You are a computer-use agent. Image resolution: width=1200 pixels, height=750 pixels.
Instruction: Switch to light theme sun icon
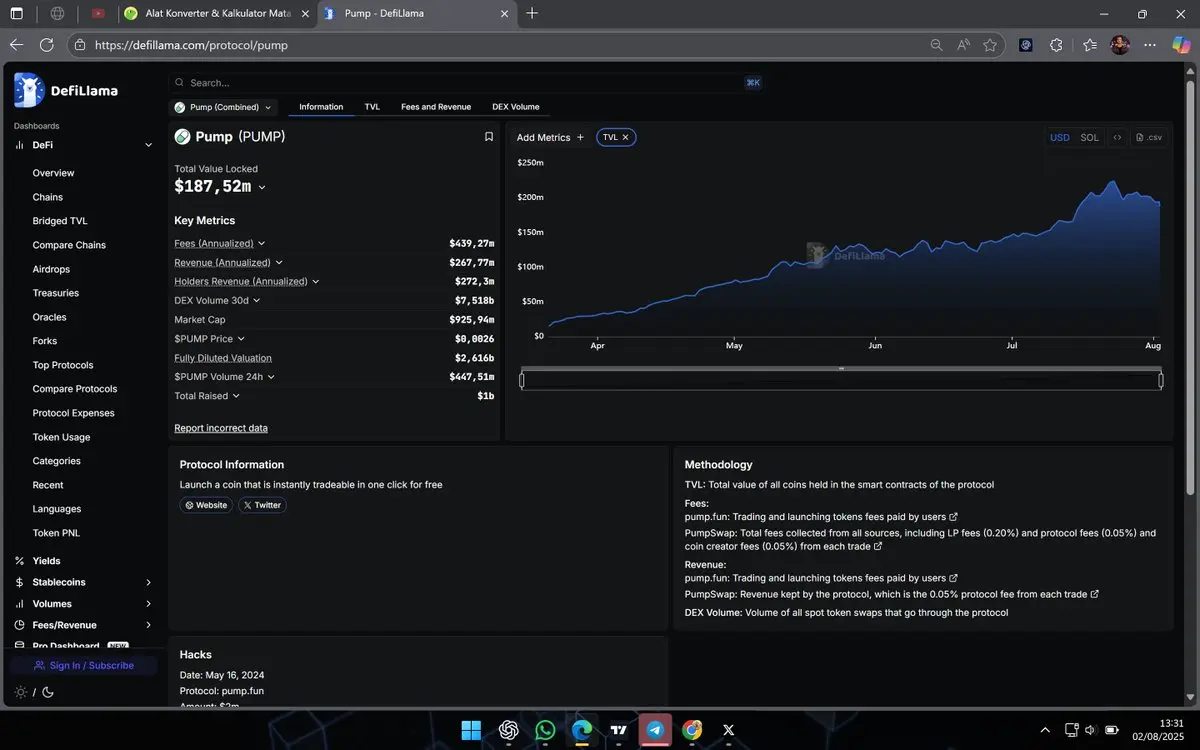point(21,692)
